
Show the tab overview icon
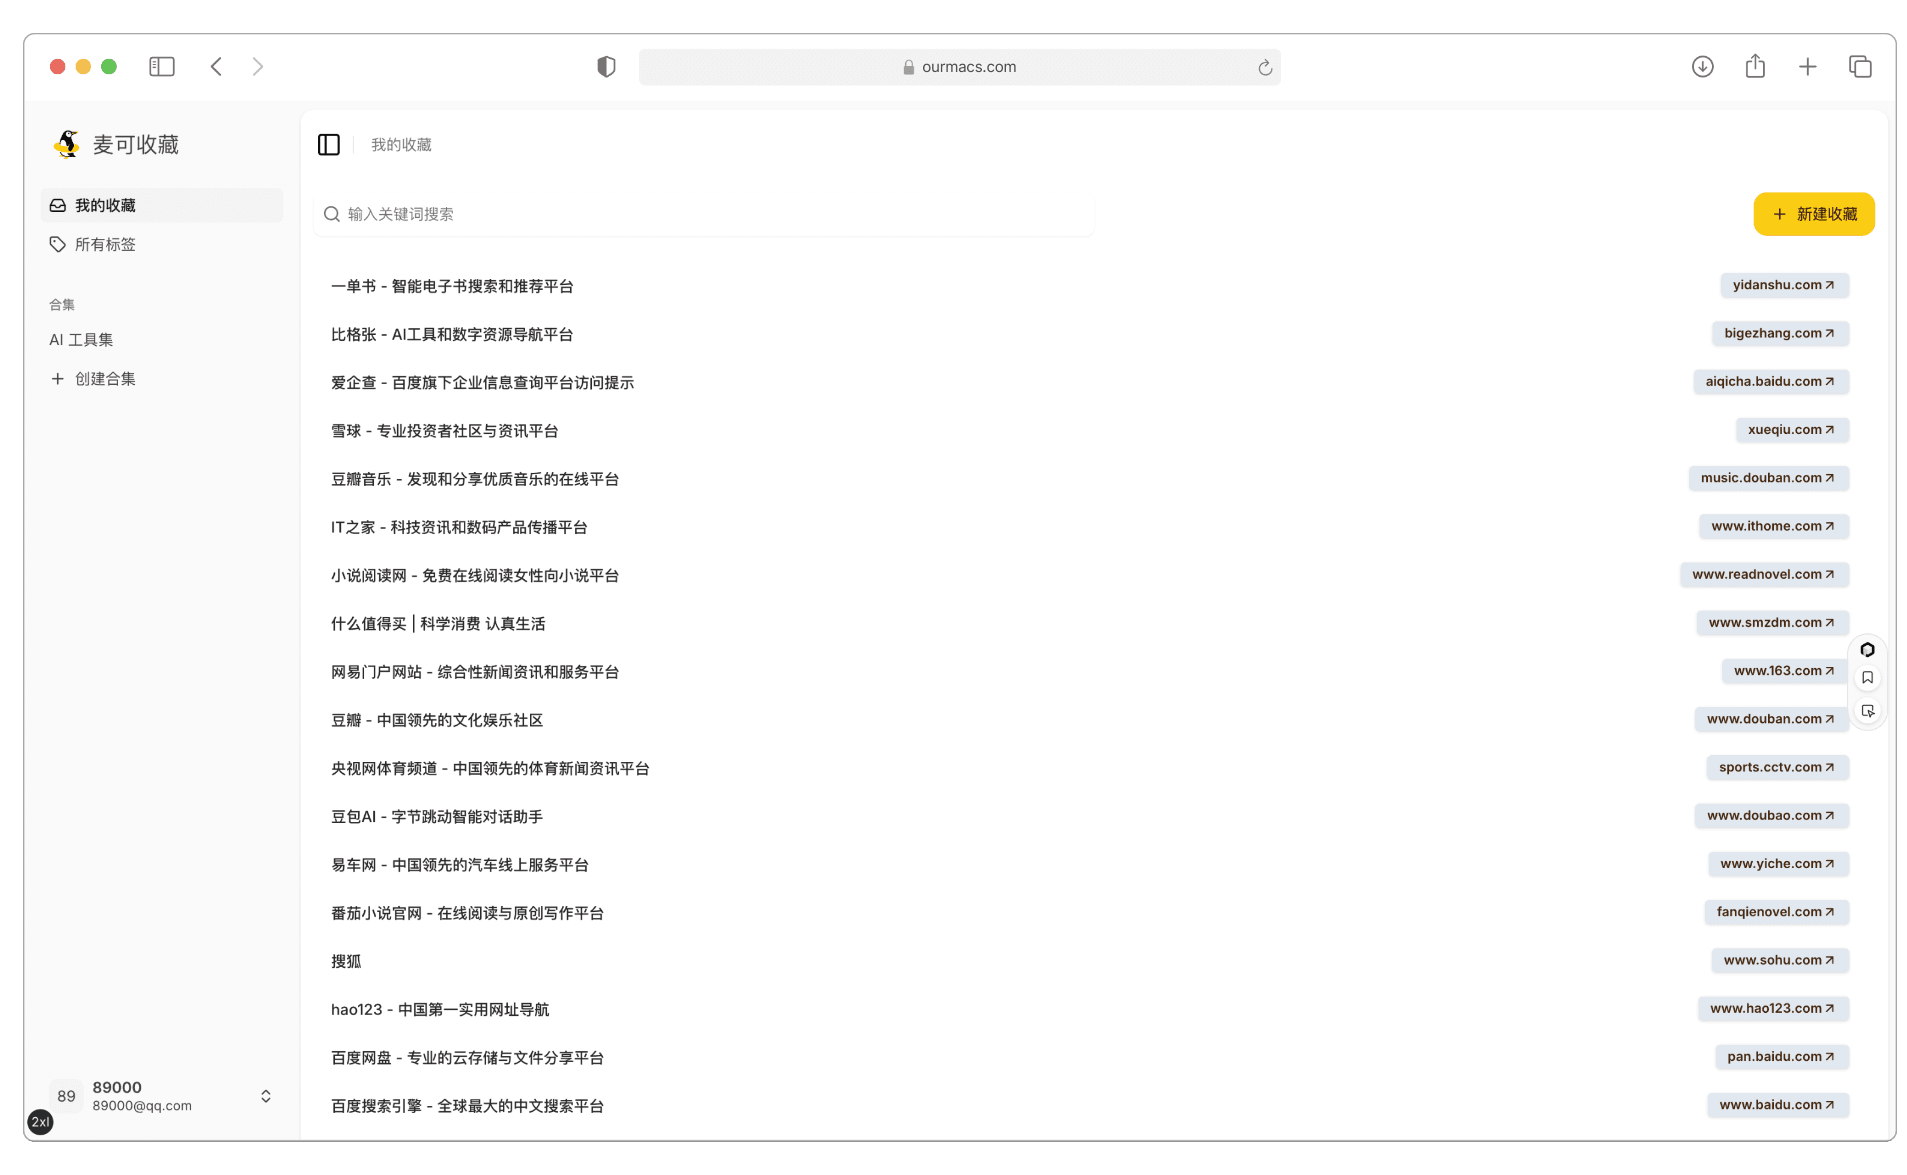click(1860, 67)
